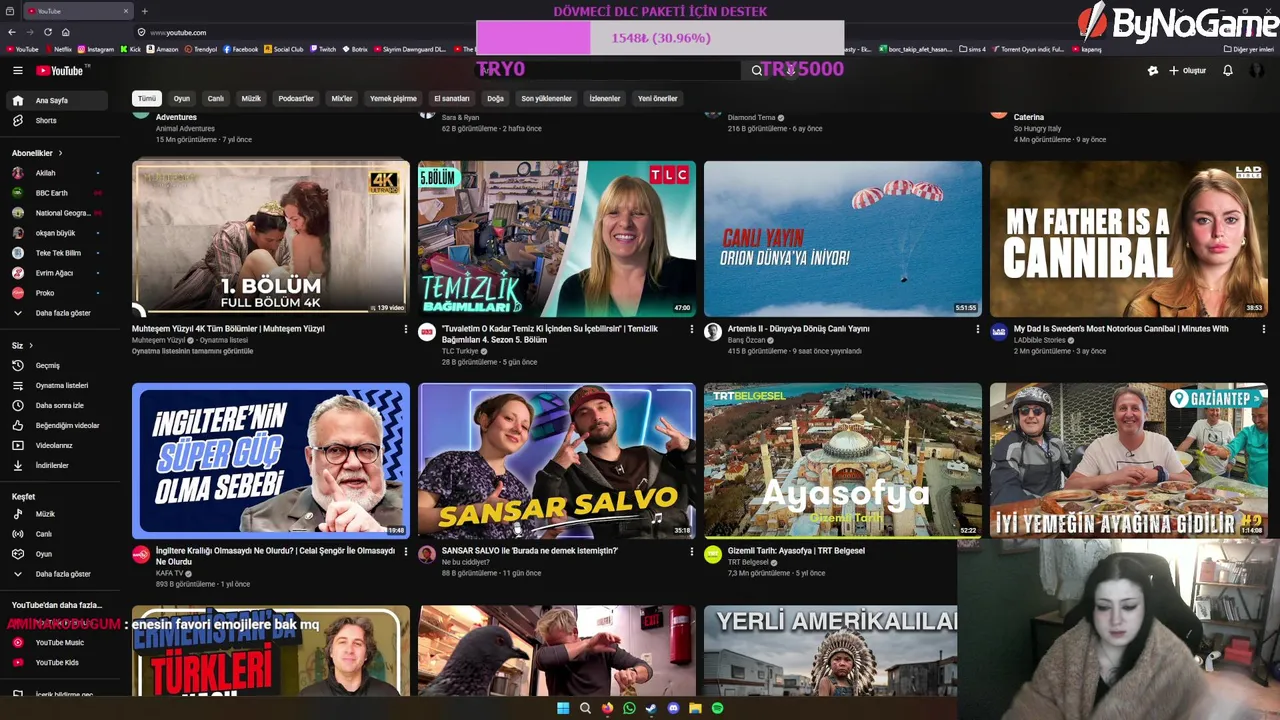Open options menu for Artemis II video
The width and height of the screenshot is (1280, 720).
pyautogui.click(x=977, y=329)
